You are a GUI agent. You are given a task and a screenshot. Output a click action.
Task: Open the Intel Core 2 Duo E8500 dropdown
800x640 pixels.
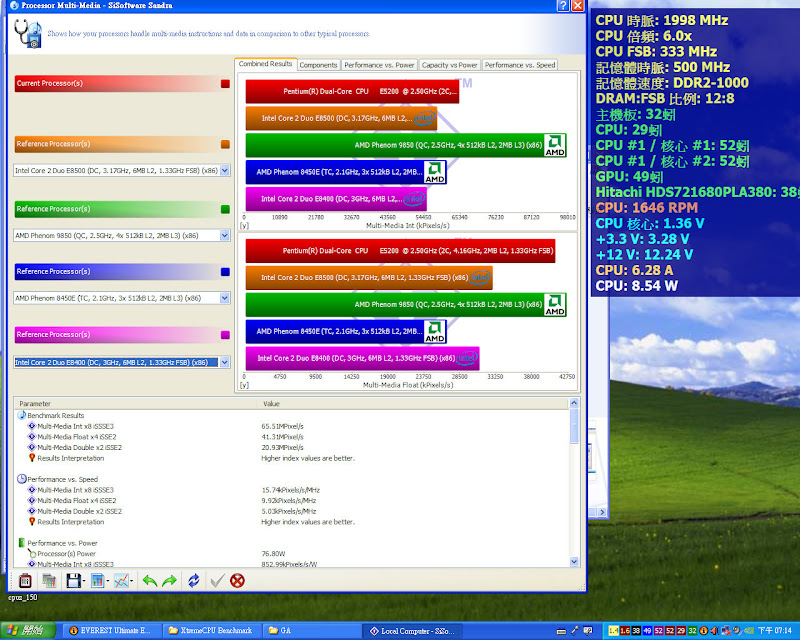(224, 171)
